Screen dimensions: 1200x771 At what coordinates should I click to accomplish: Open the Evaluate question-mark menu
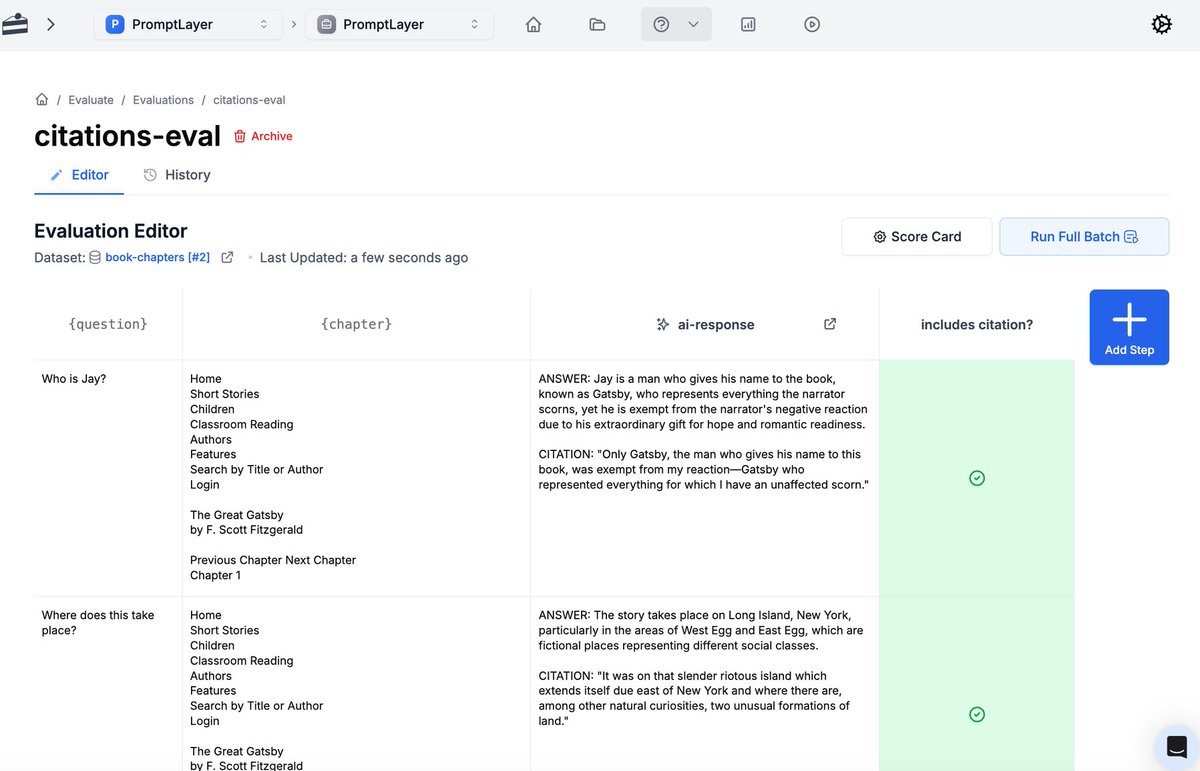pyautogui.click(x=676, y=24)
